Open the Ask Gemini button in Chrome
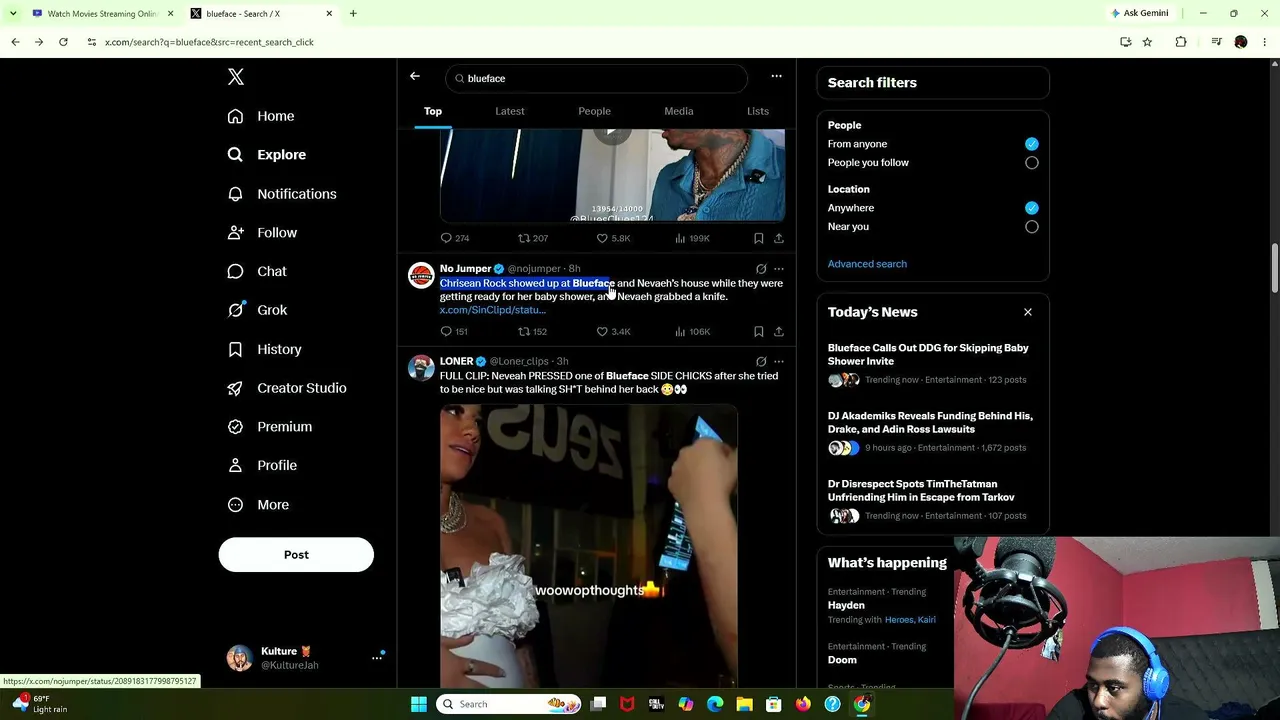1280x720 pixels. [1140, 13]
